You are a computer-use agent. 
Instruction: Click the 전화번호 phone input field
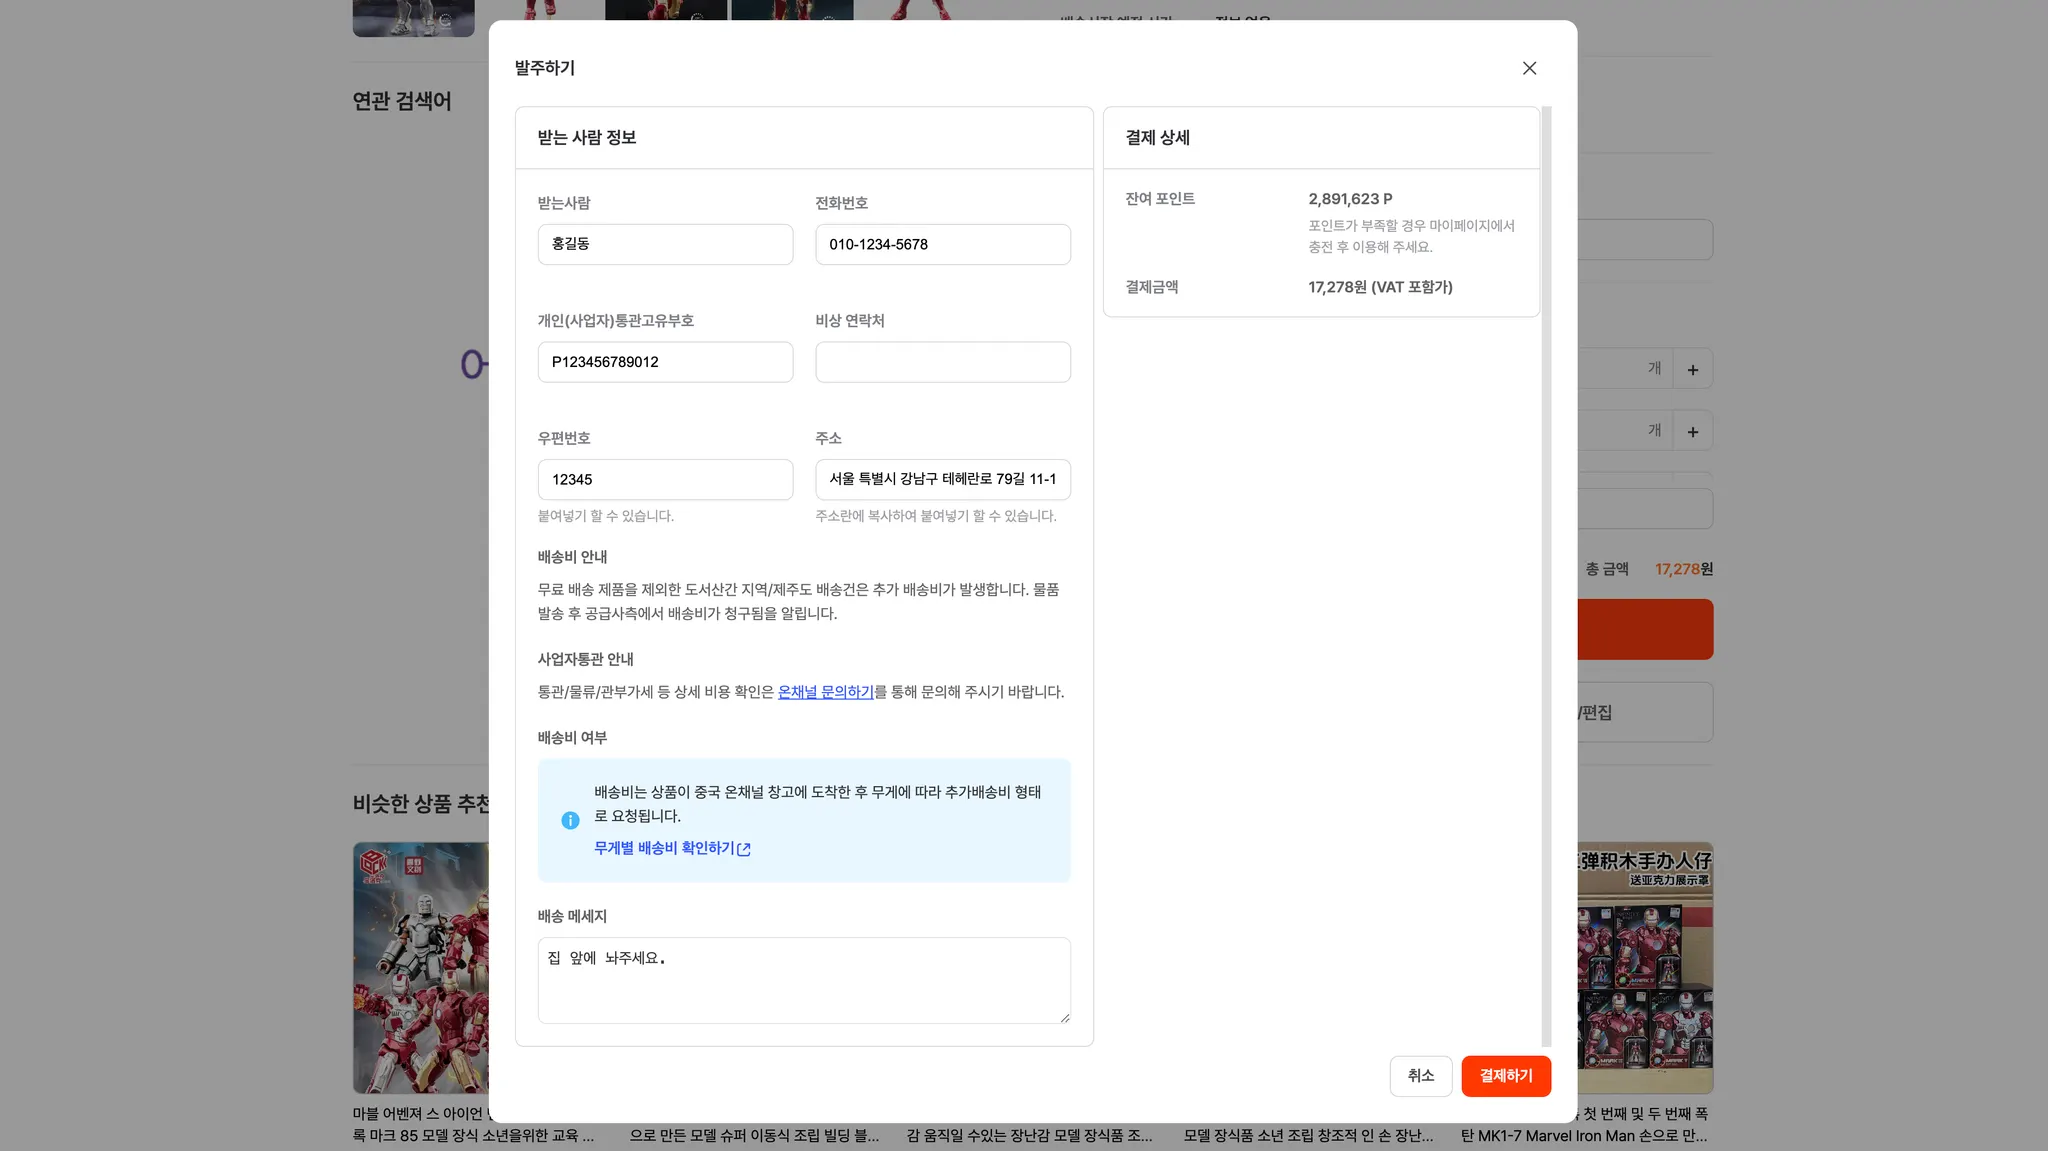pos(942,244)
